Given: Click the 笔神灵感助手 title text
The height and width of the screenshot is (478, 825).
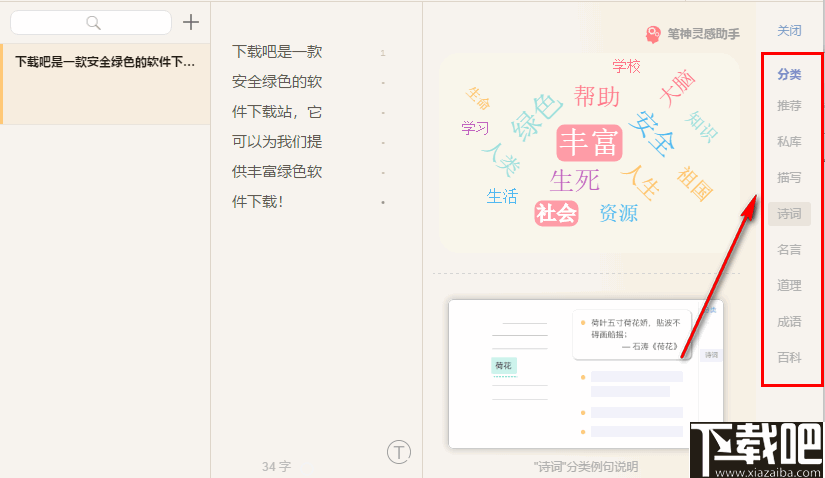Looking at the screenshot, I should coord(703,34).
